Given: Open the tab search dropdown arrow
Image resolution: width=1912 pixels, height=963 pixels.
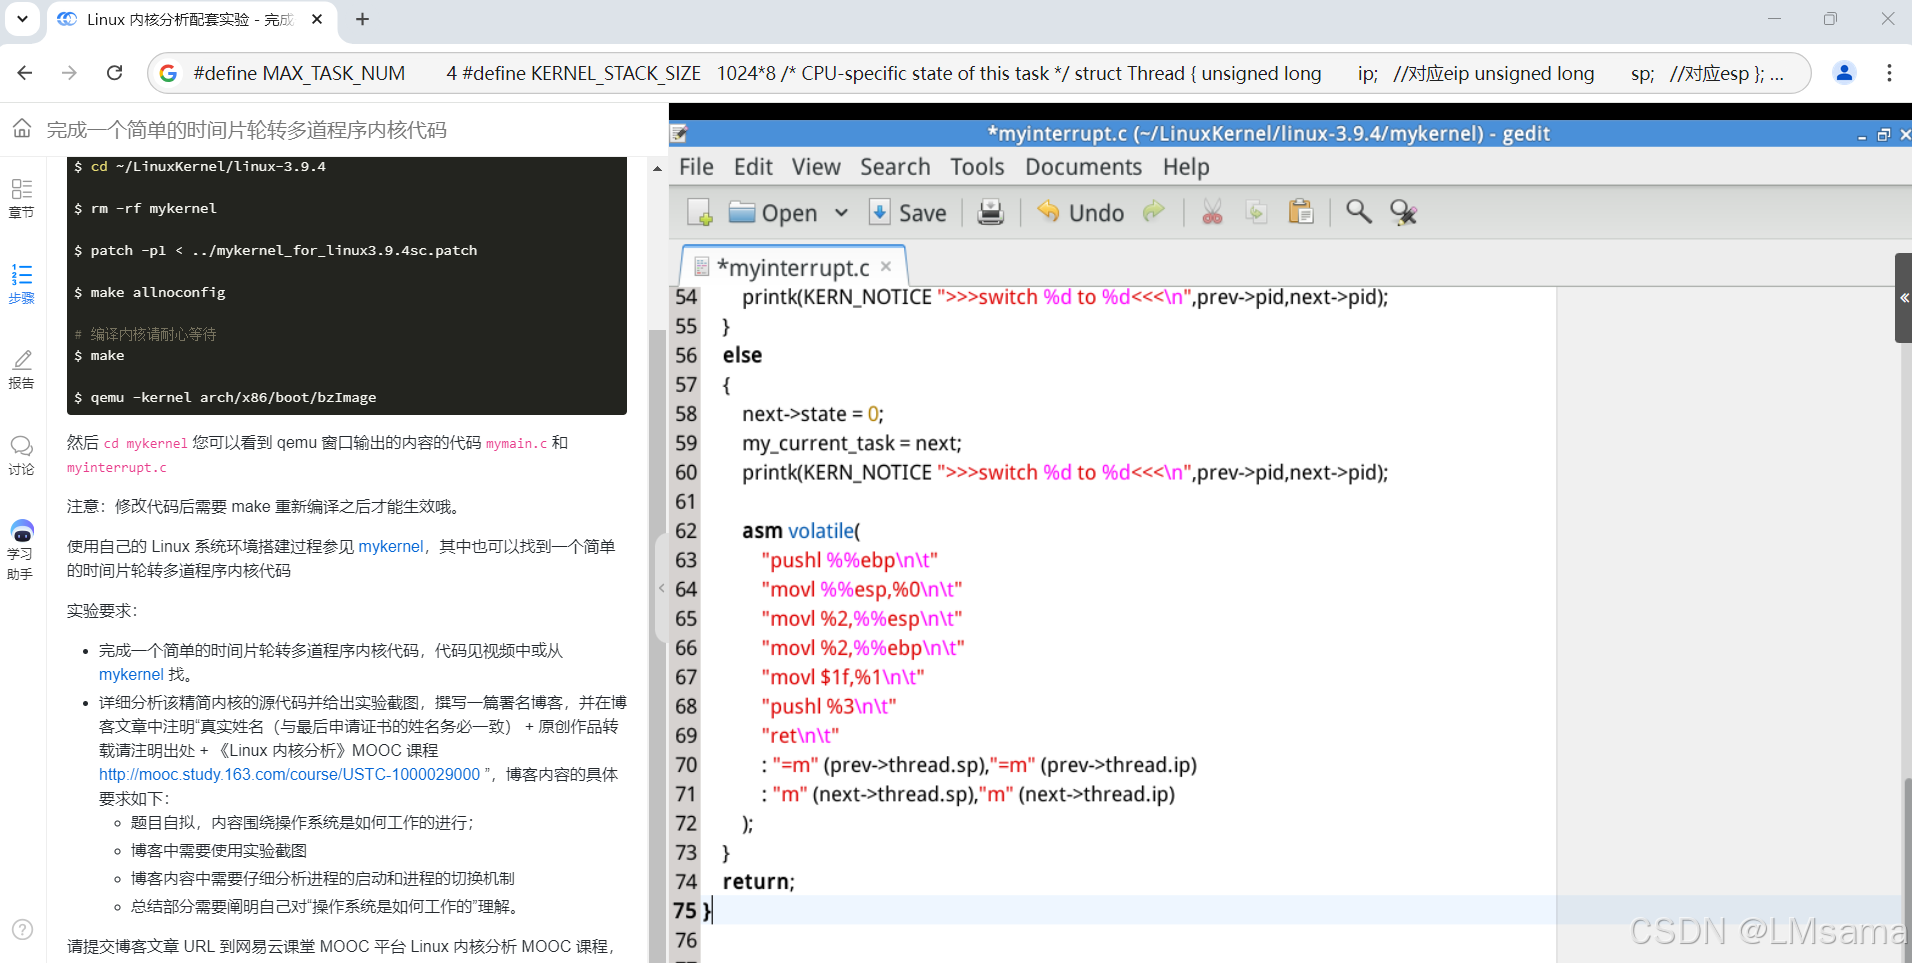Looking at the screenshot, I should point(22,19).
